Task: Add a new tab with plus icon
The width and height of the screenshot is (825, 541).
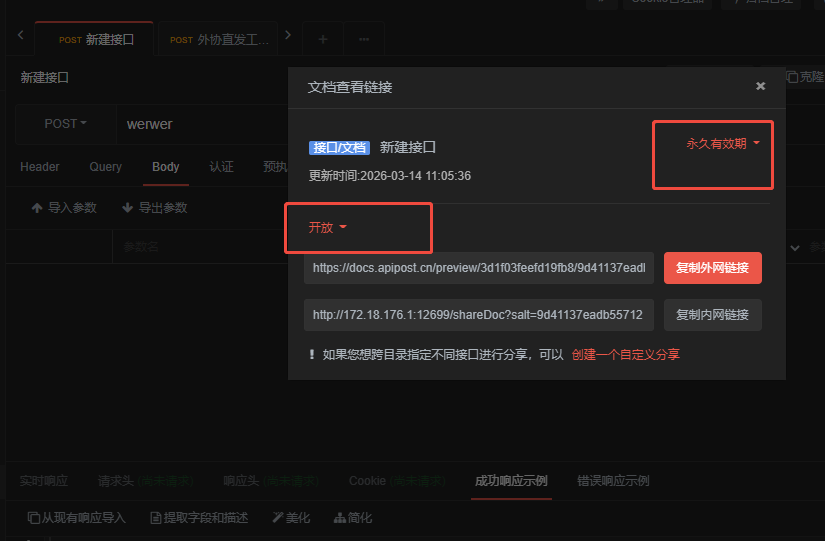Action: click(x=323, y=39)
